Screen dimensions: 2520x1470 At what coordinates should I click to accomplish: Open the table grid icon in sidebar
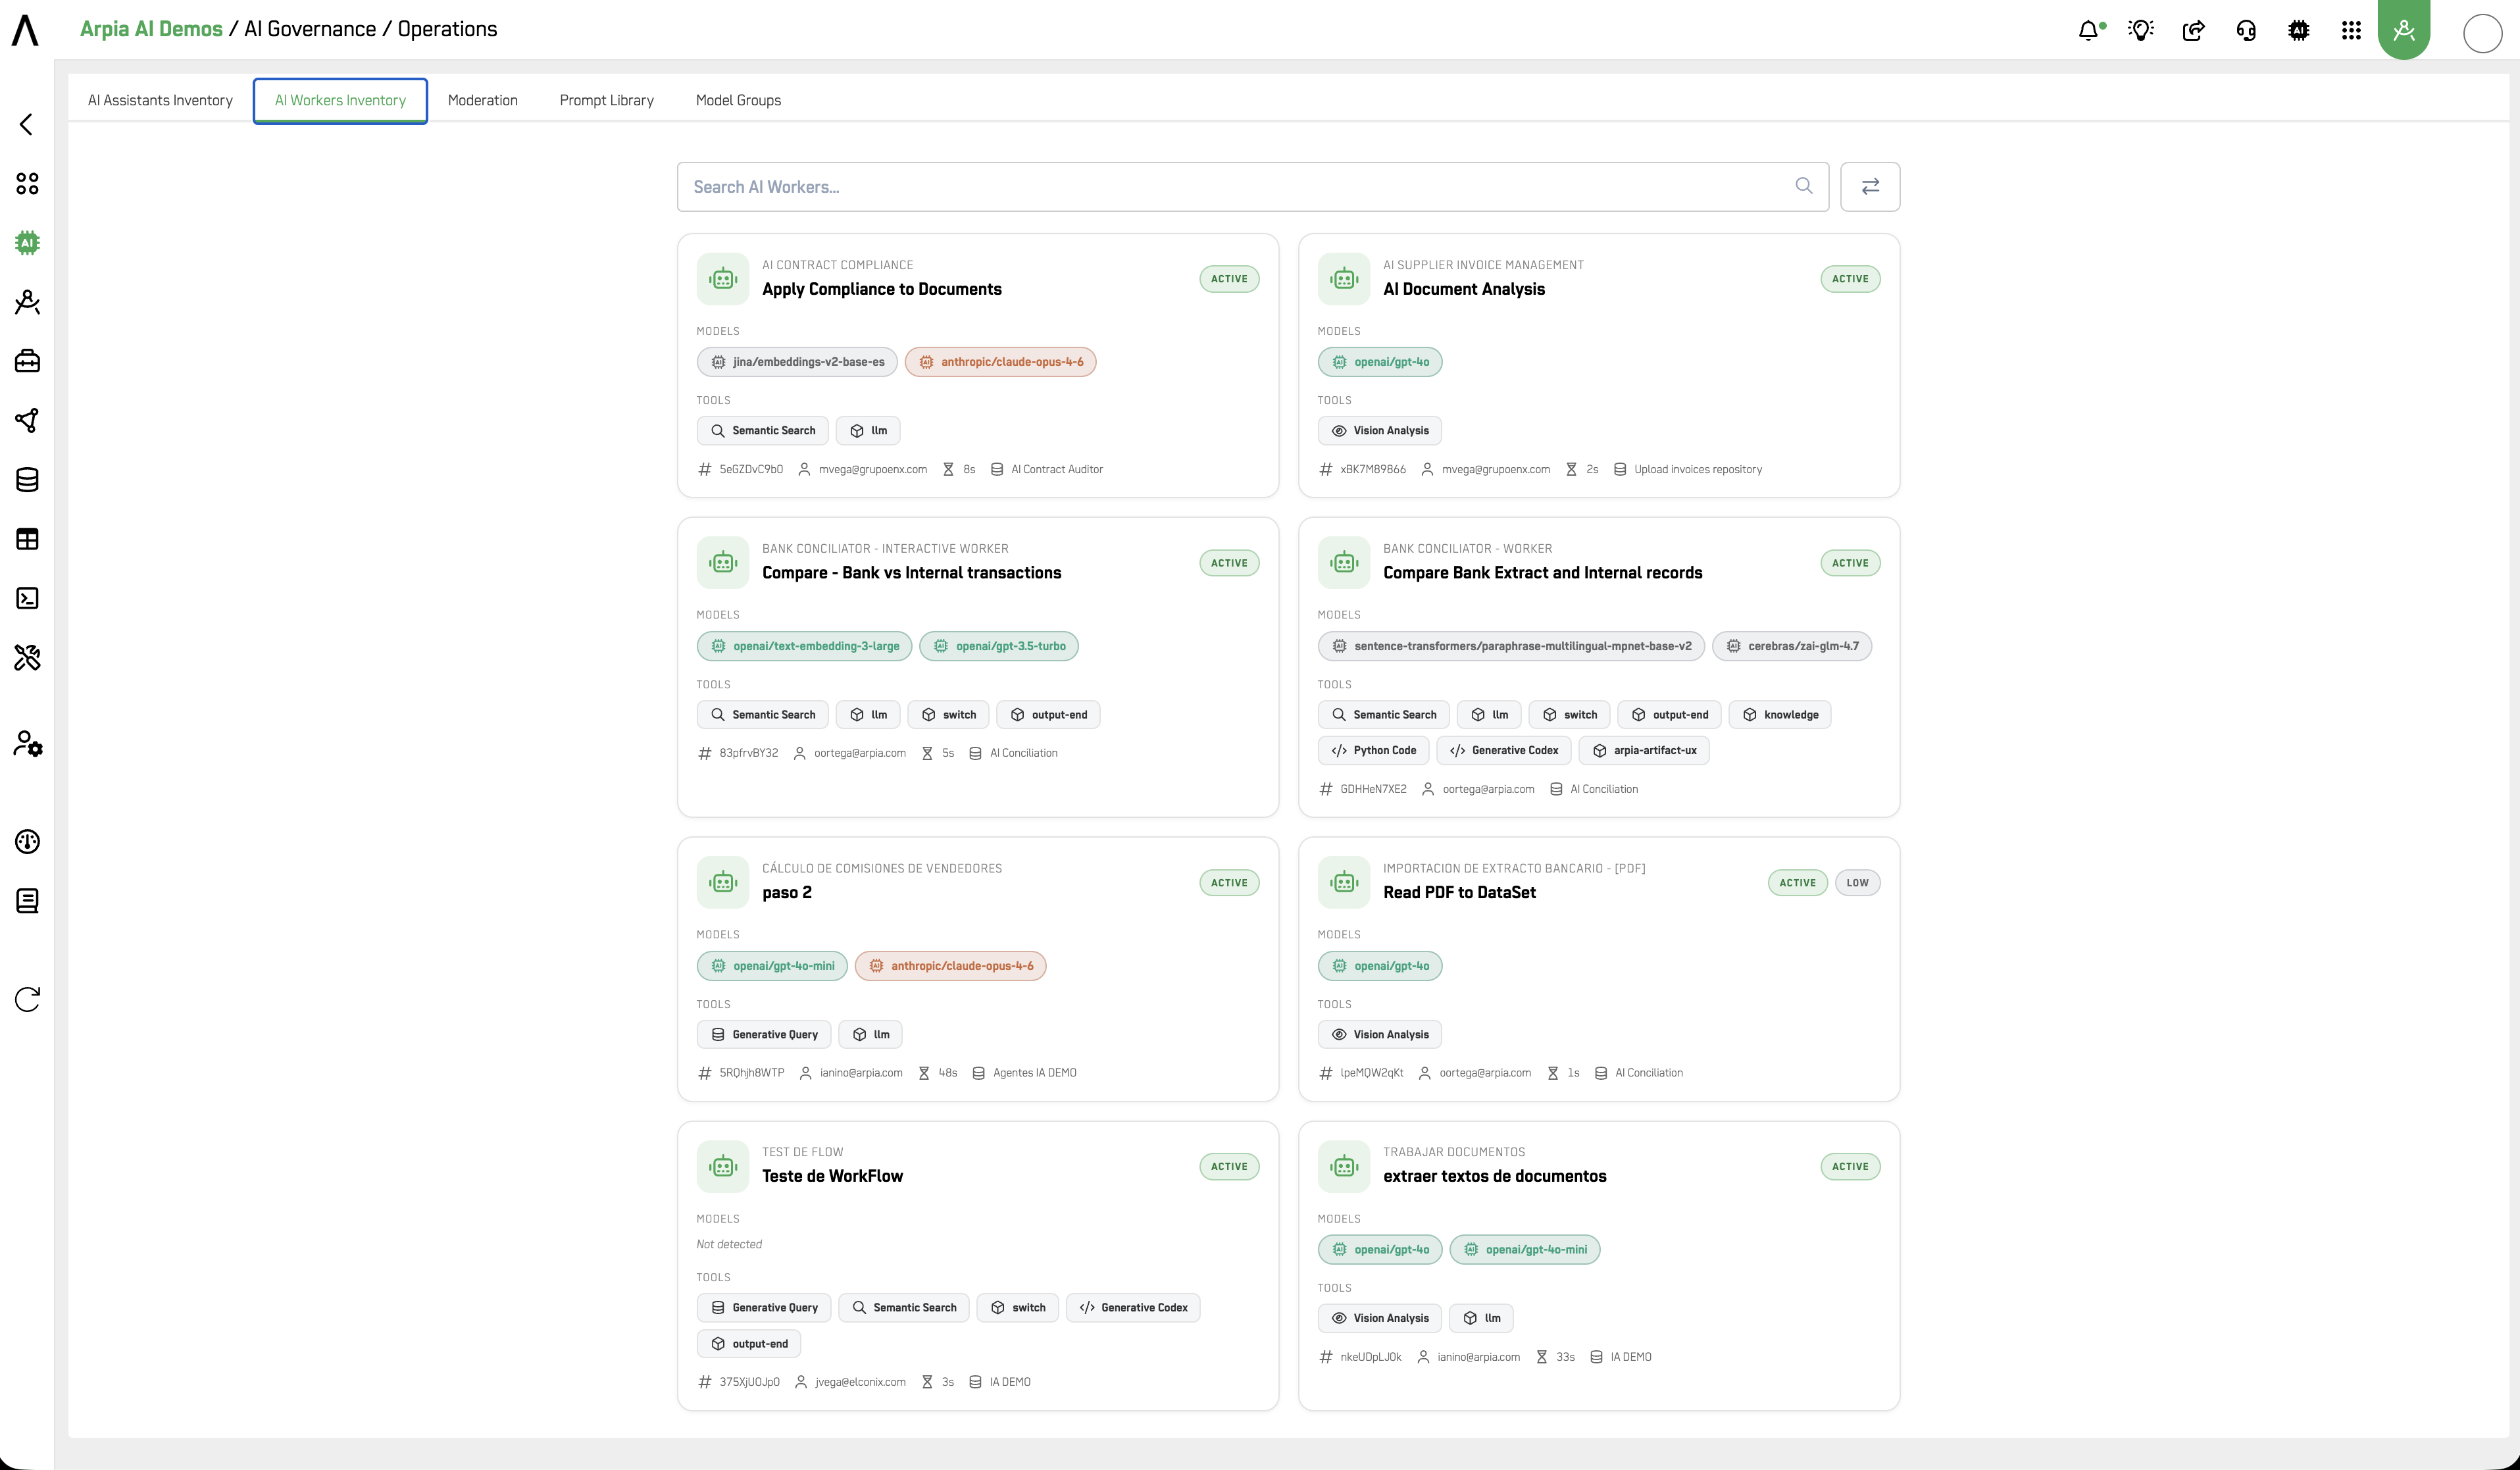[x=27, y=539]
